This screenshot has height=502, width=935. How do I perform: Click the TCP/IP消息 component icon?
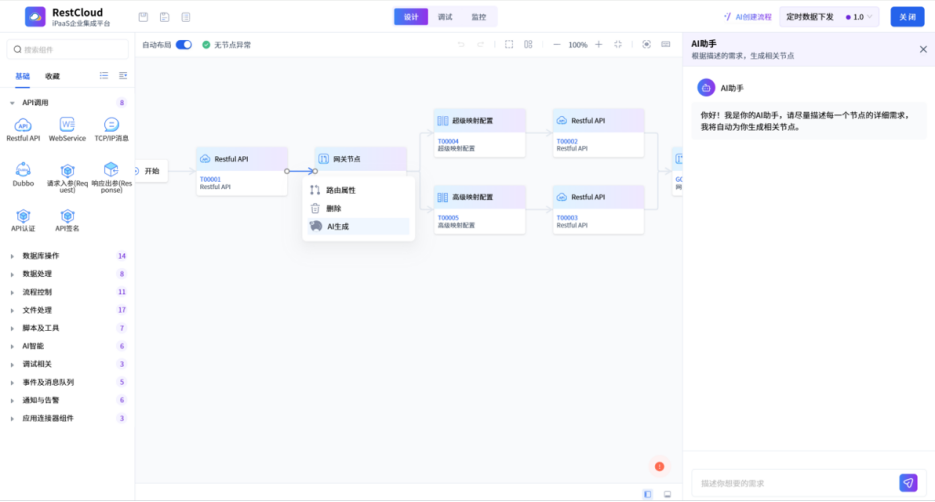pos(111,124)
